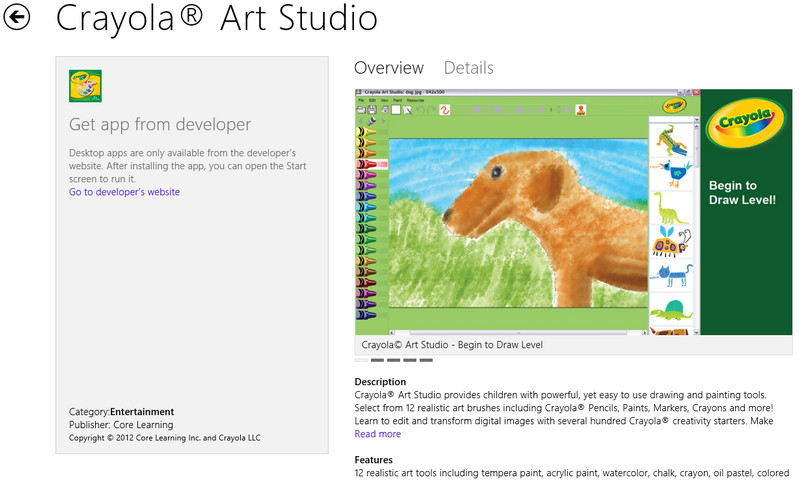Click the Entertainment category label

142,411
